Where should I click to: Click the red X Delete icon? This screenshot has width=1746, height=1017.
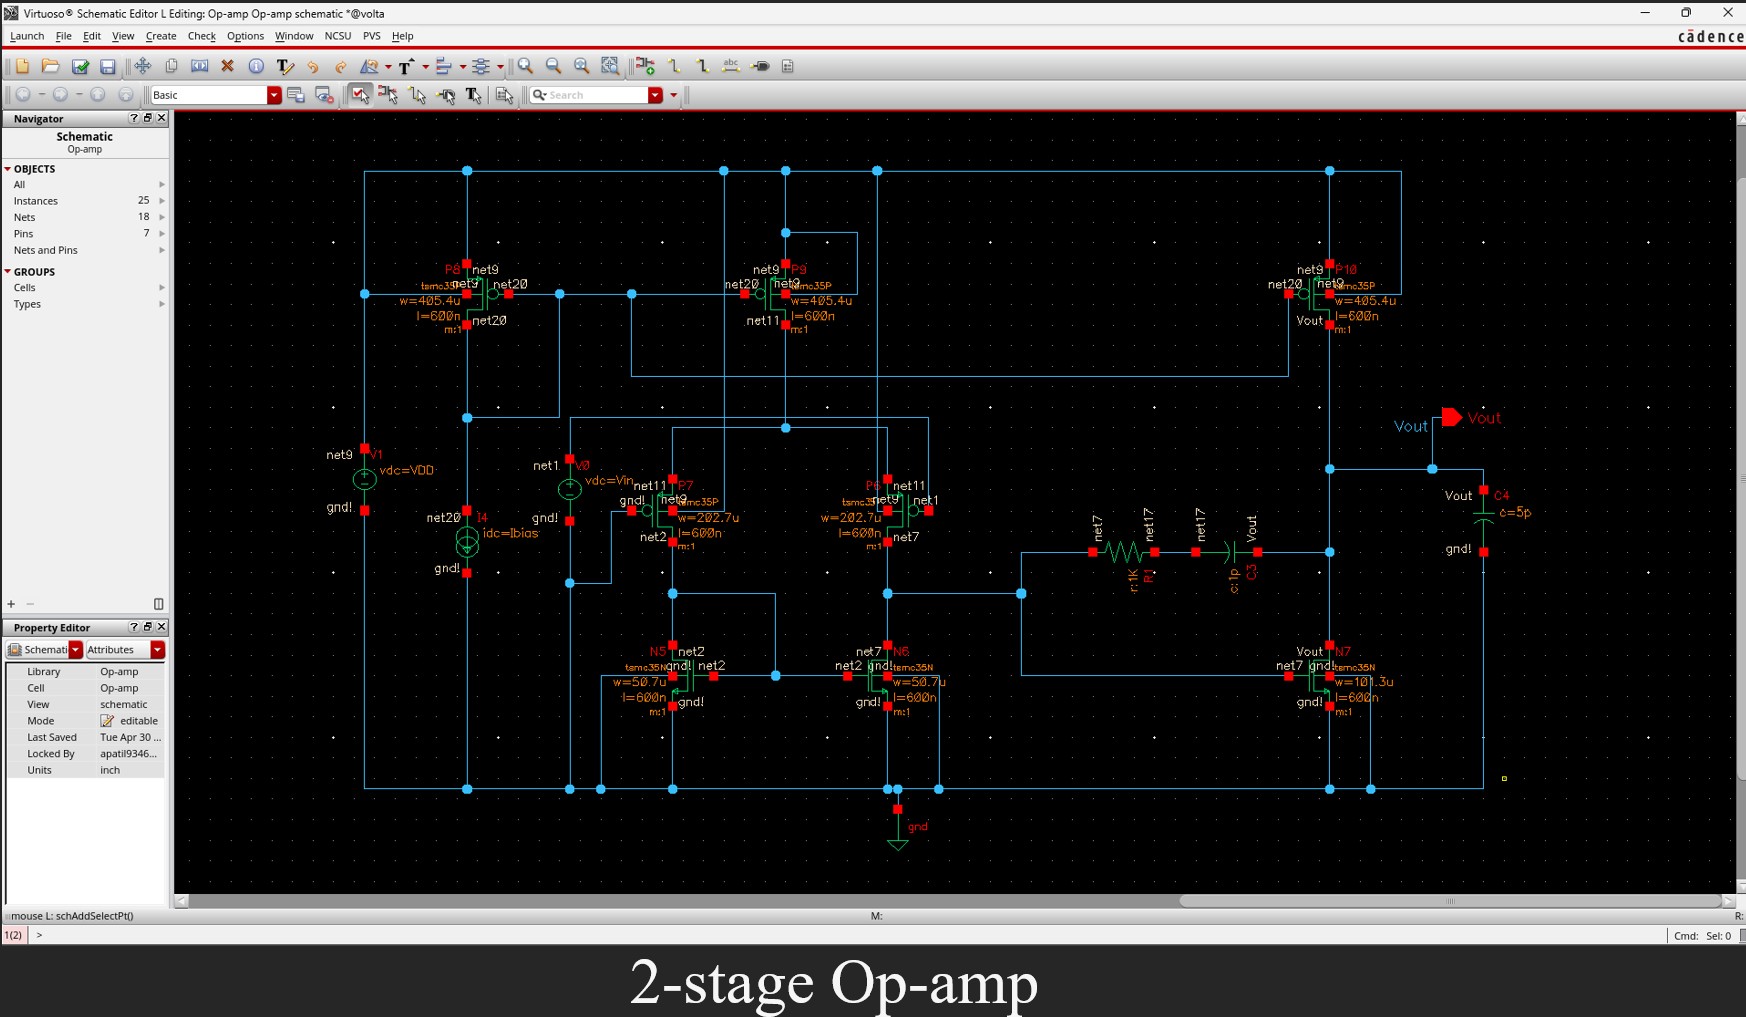(227, 66)
